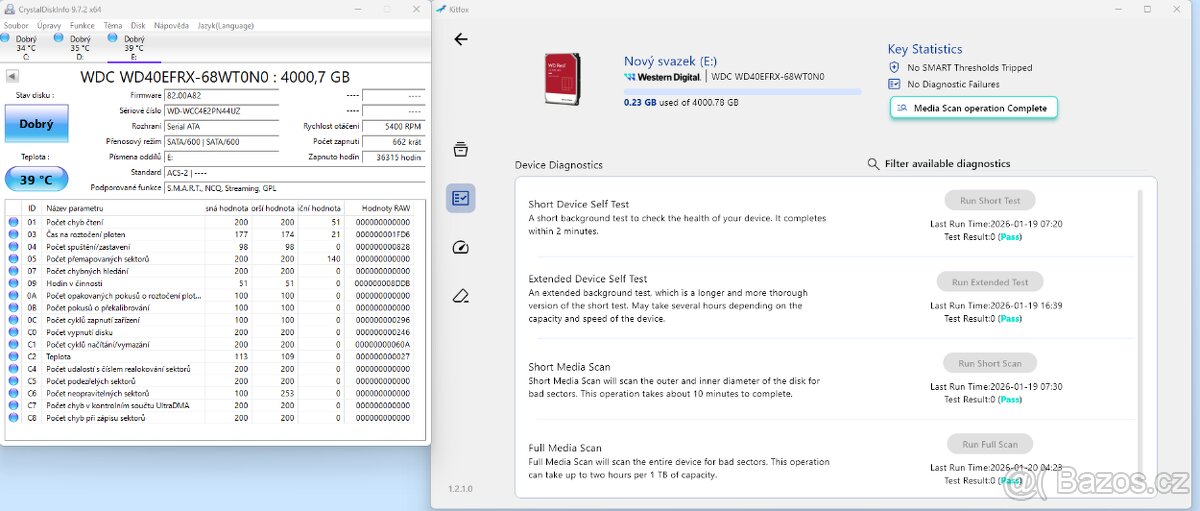Select the D: drive status orb at 35 °C
This screenshot has height=511, width=1200.
(x=59, y=38)
